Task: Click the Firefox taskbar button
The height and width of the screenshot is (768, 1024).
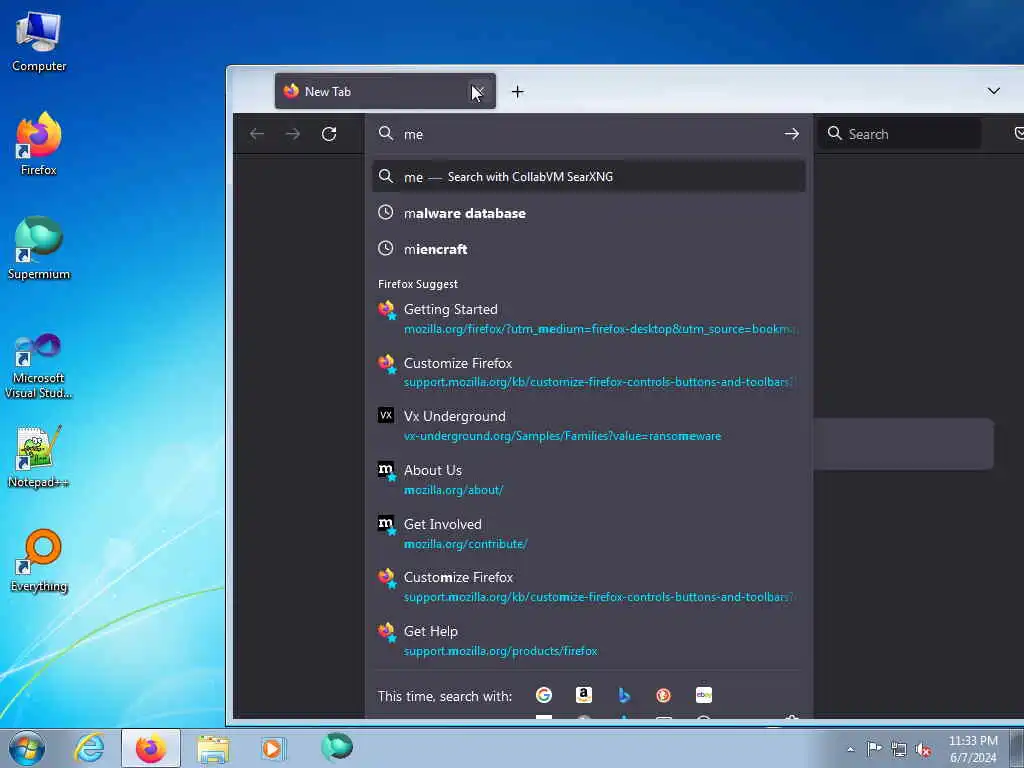Action: click(x=151, y=748)
